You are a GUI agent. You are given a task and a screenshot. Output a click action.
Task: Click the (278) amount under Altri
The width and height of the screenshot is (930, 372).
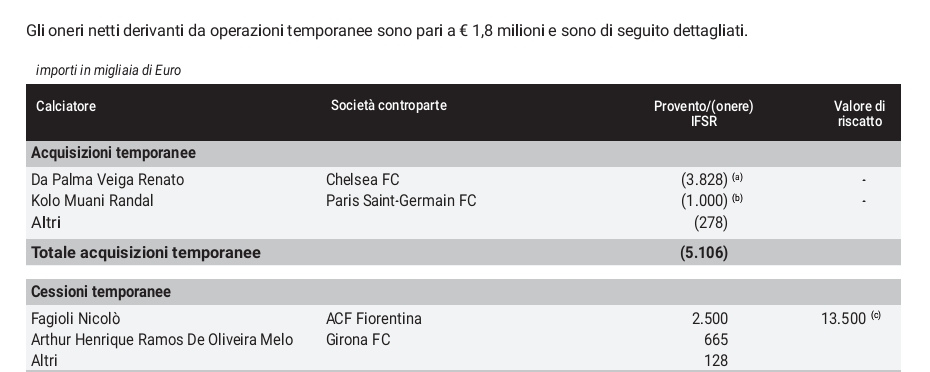click(x=711, y=223)
